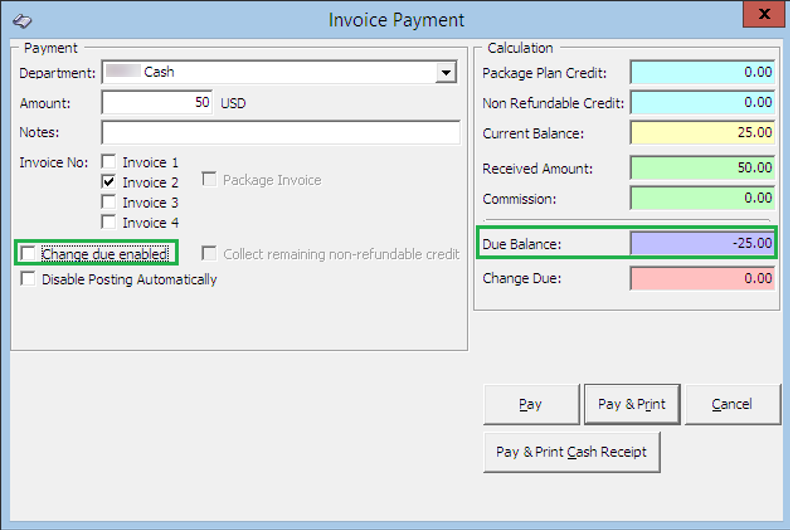
Task: Toggle the Package Invoice checkbox
Action: (x=209, y=179)
